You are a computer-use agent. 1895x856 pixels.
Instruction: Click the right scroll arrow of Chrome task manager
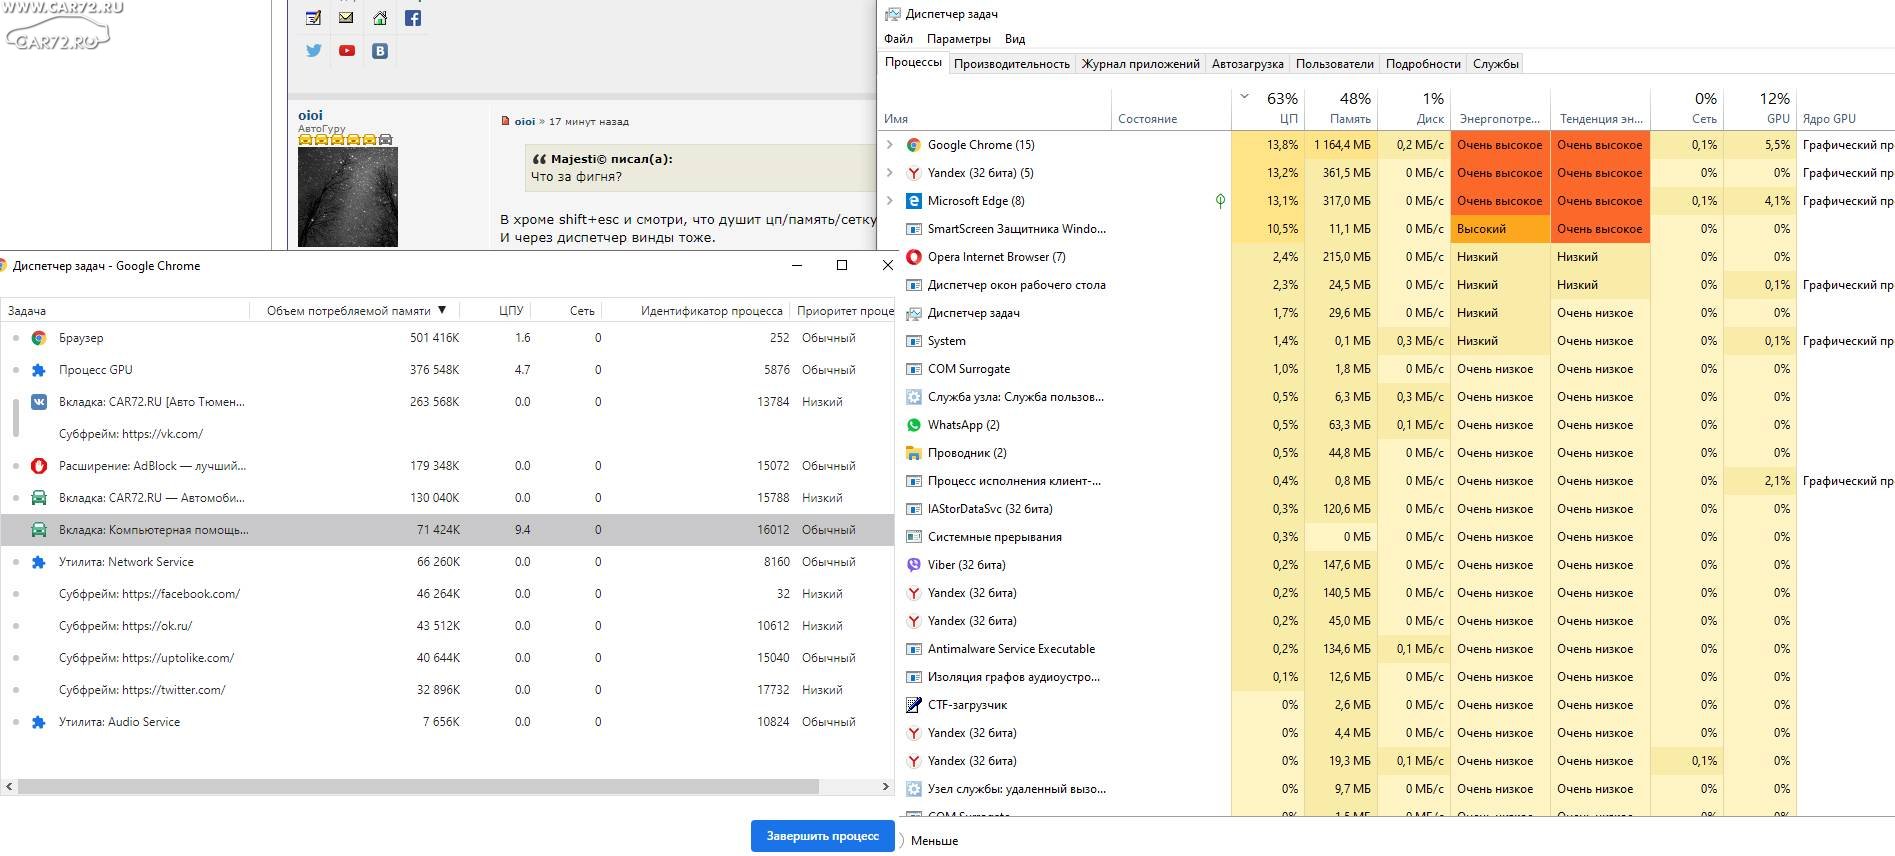coord(885,787)
